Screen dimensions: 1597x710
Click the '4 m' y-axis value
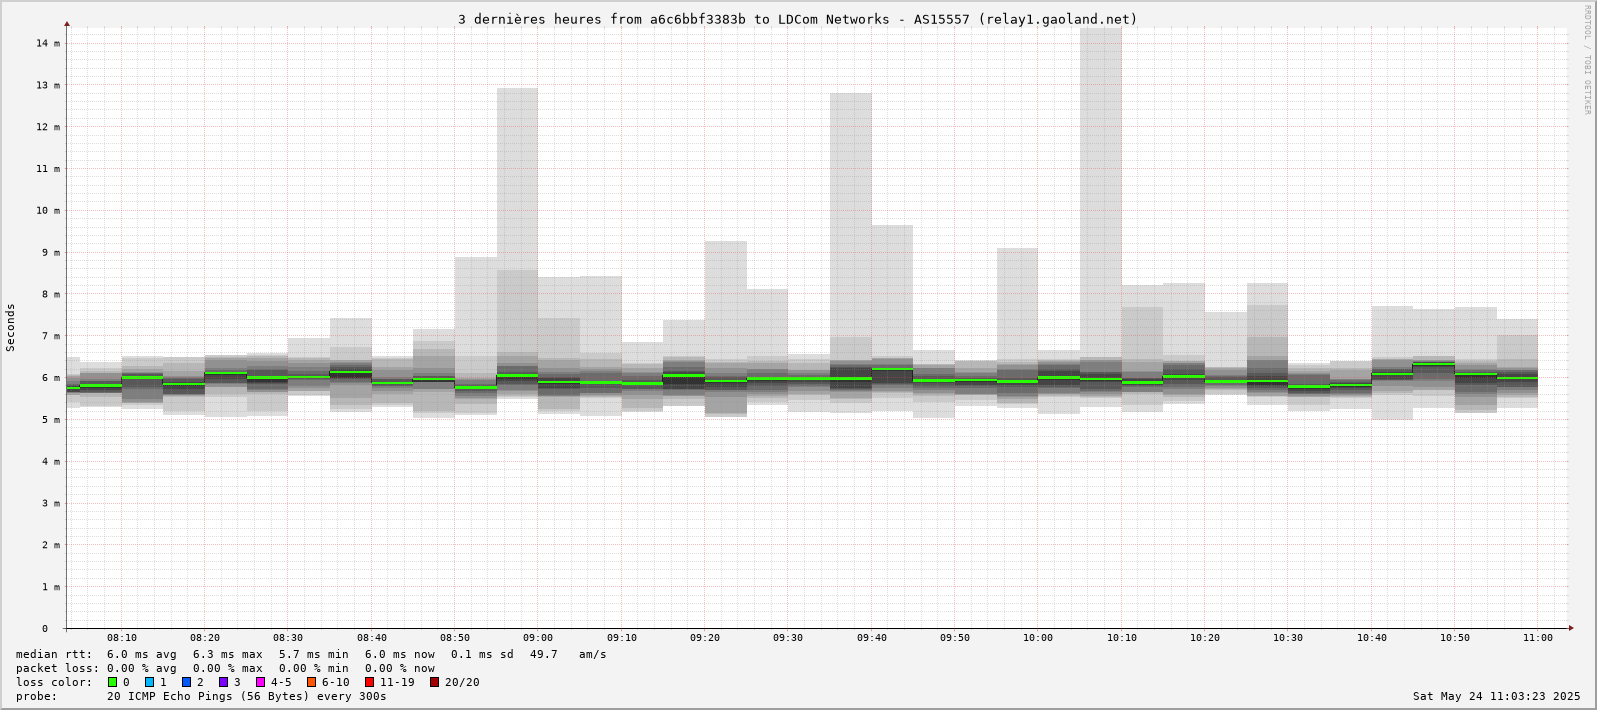click(51, 462)
